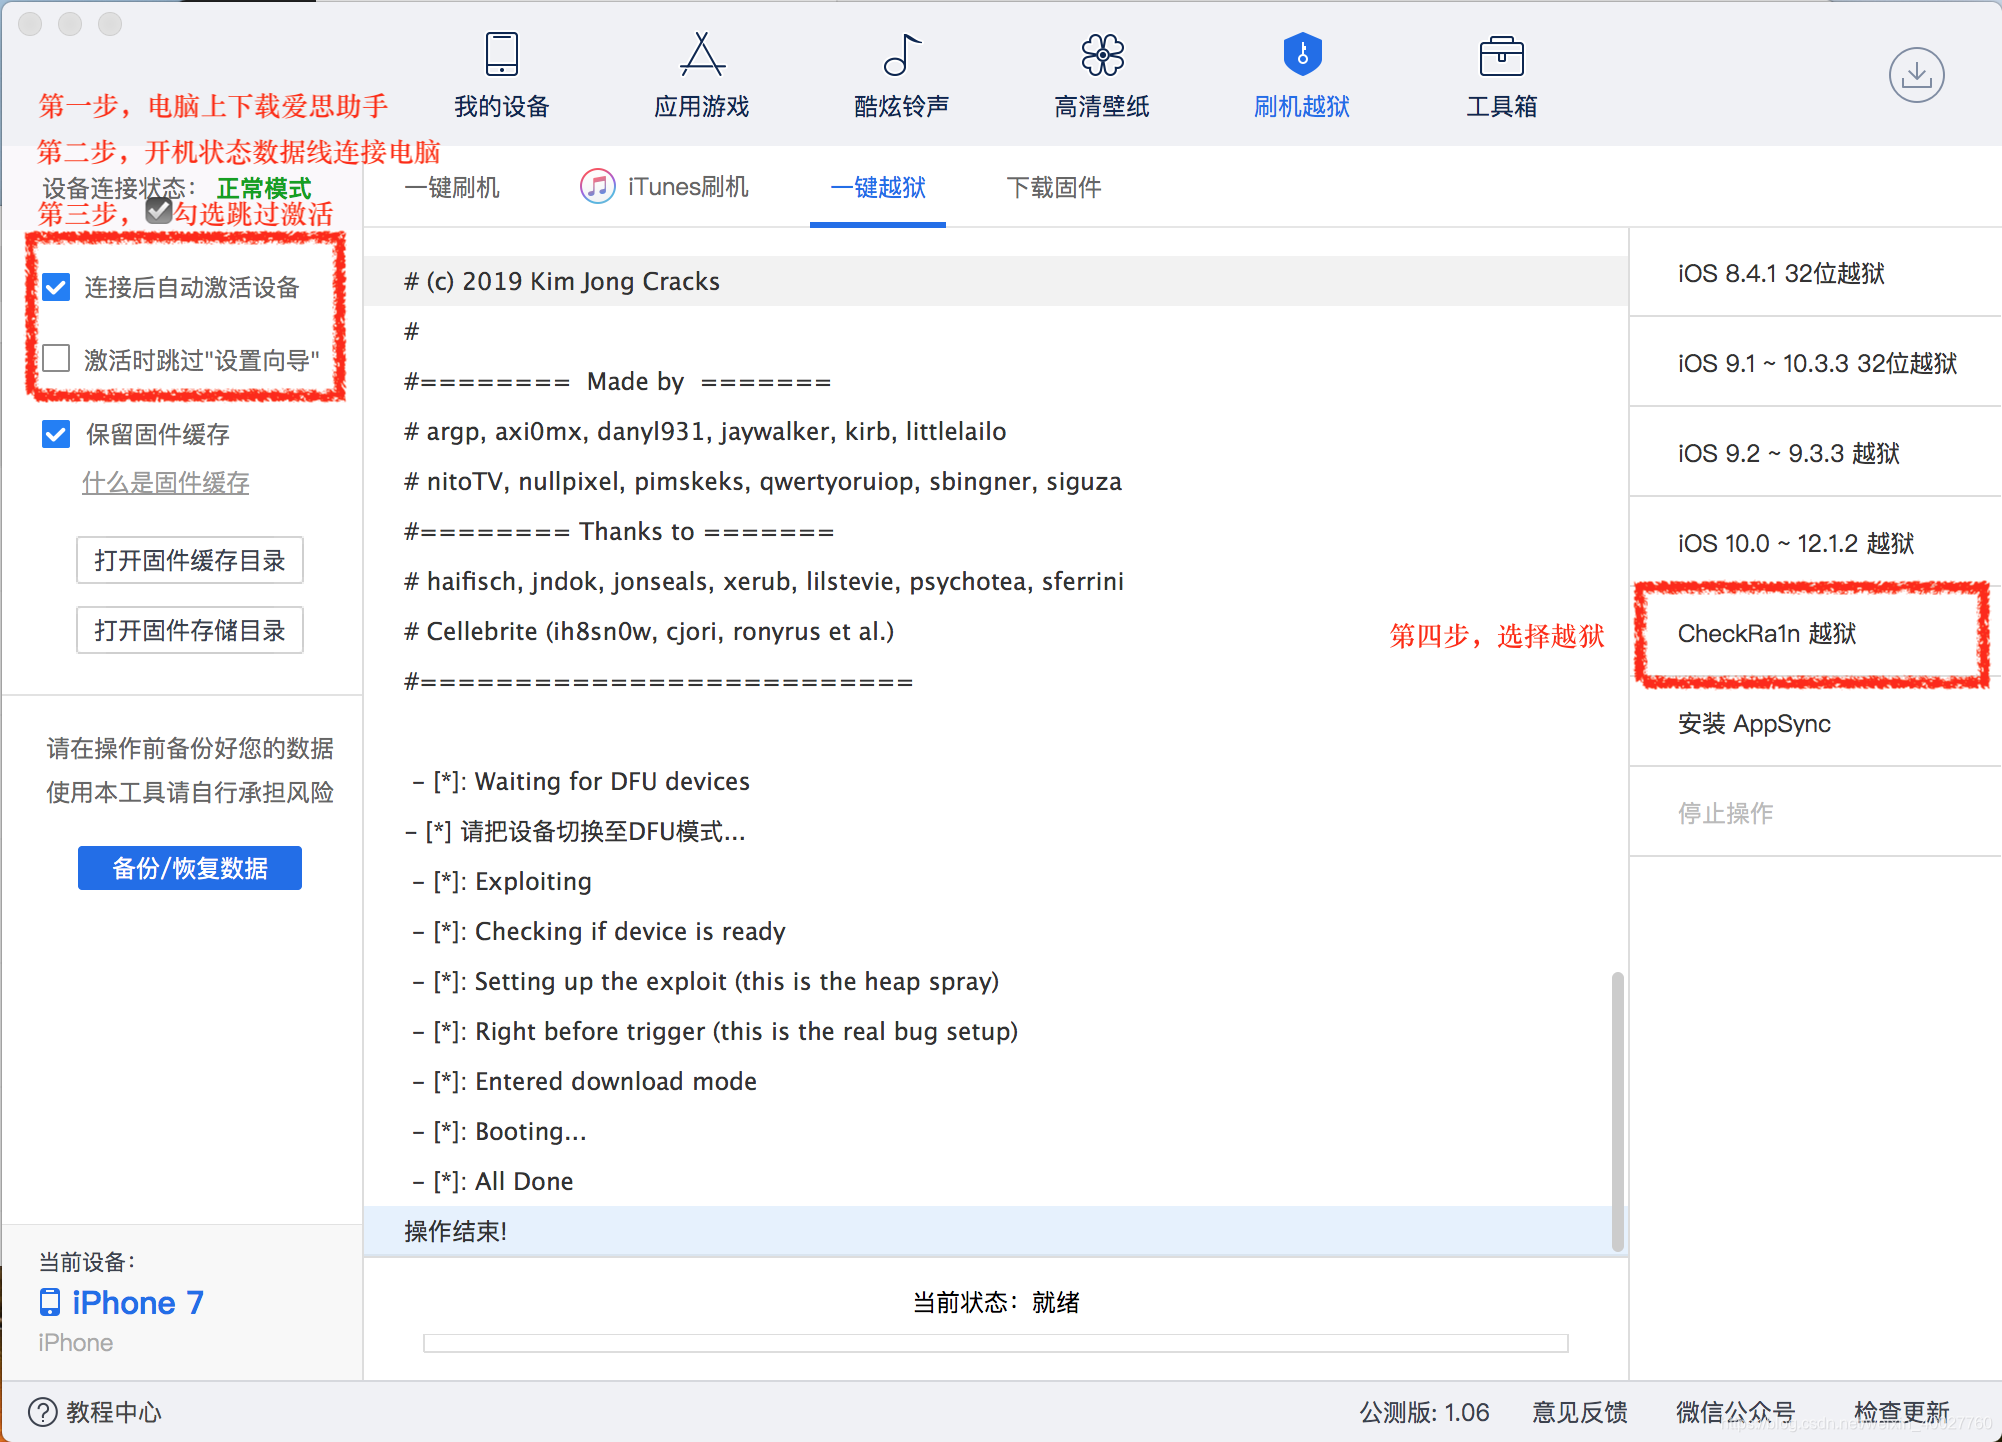Select log line starting 'Right before trigger'
2002x1442 pixels.
coord(996,1031)
